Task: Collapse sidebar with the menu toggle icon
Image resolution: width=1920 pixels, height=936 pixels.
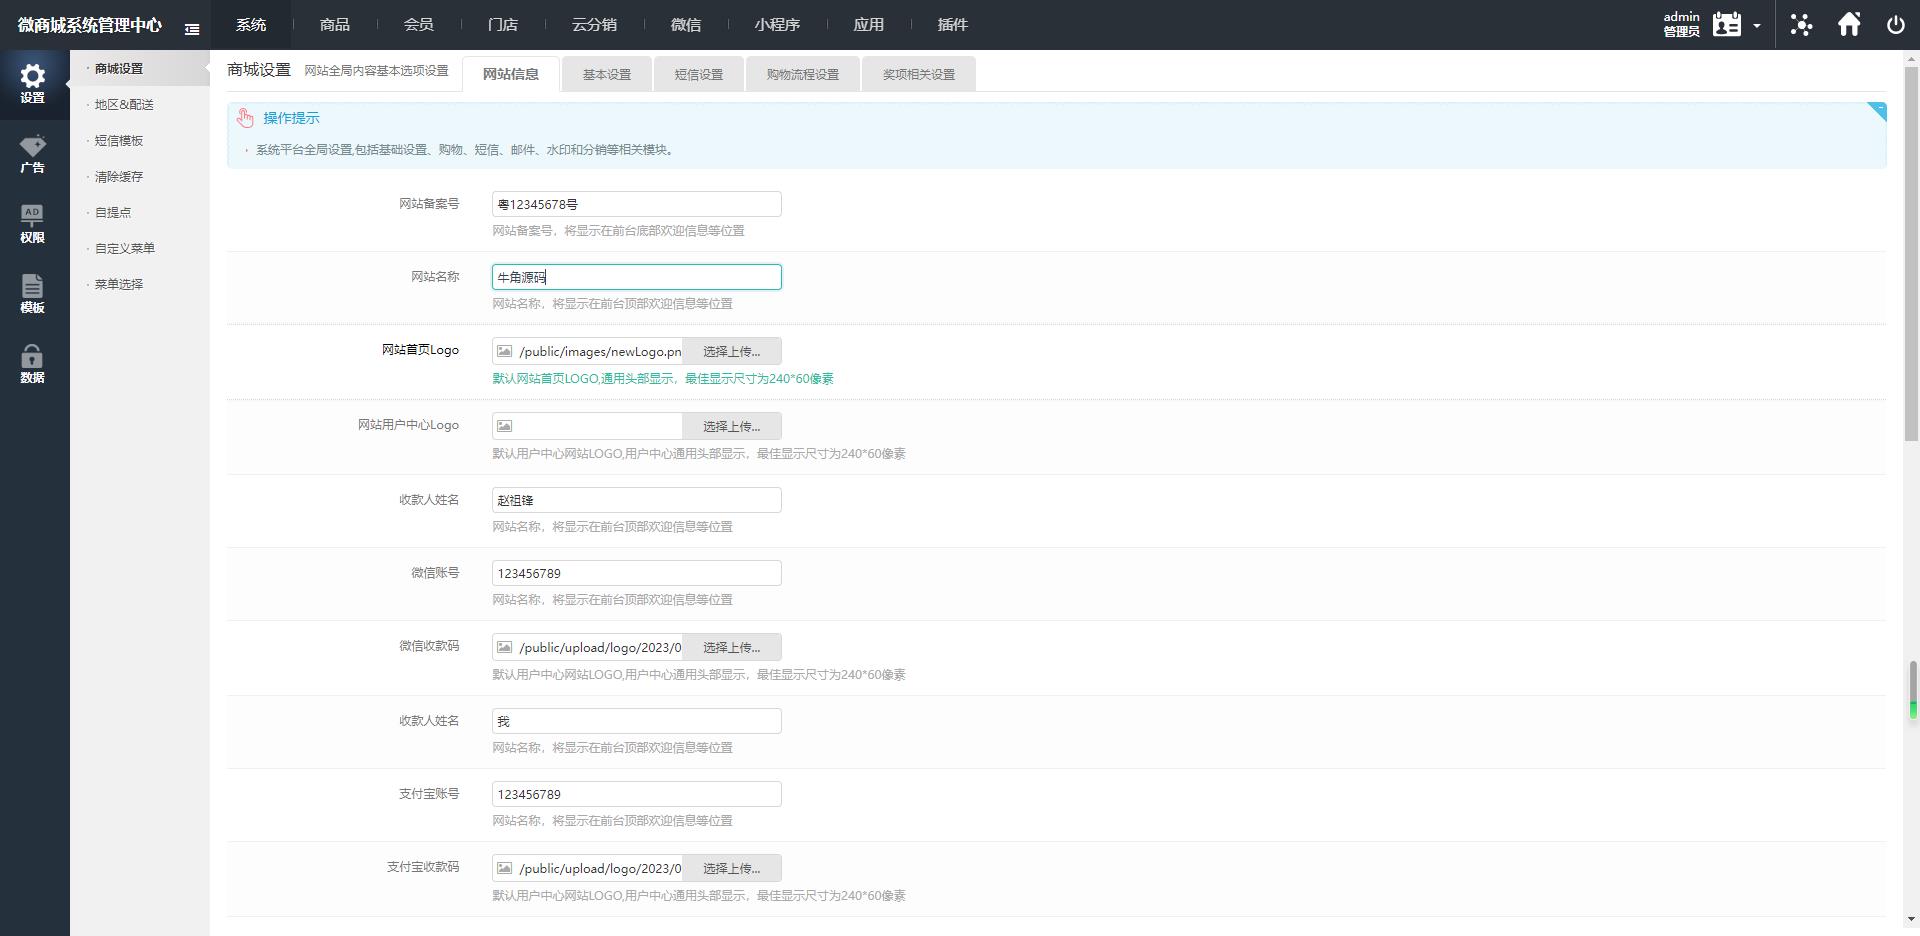Action: (192, 29)
